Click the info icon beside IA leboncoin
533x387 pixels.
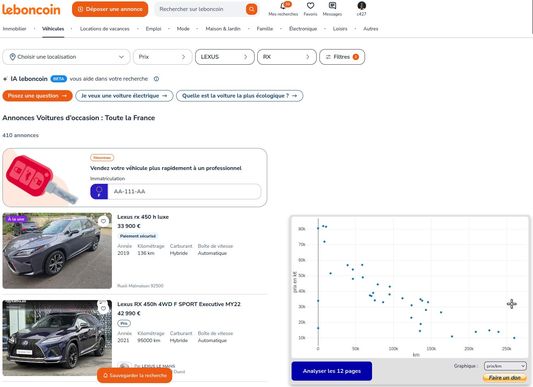156,79
